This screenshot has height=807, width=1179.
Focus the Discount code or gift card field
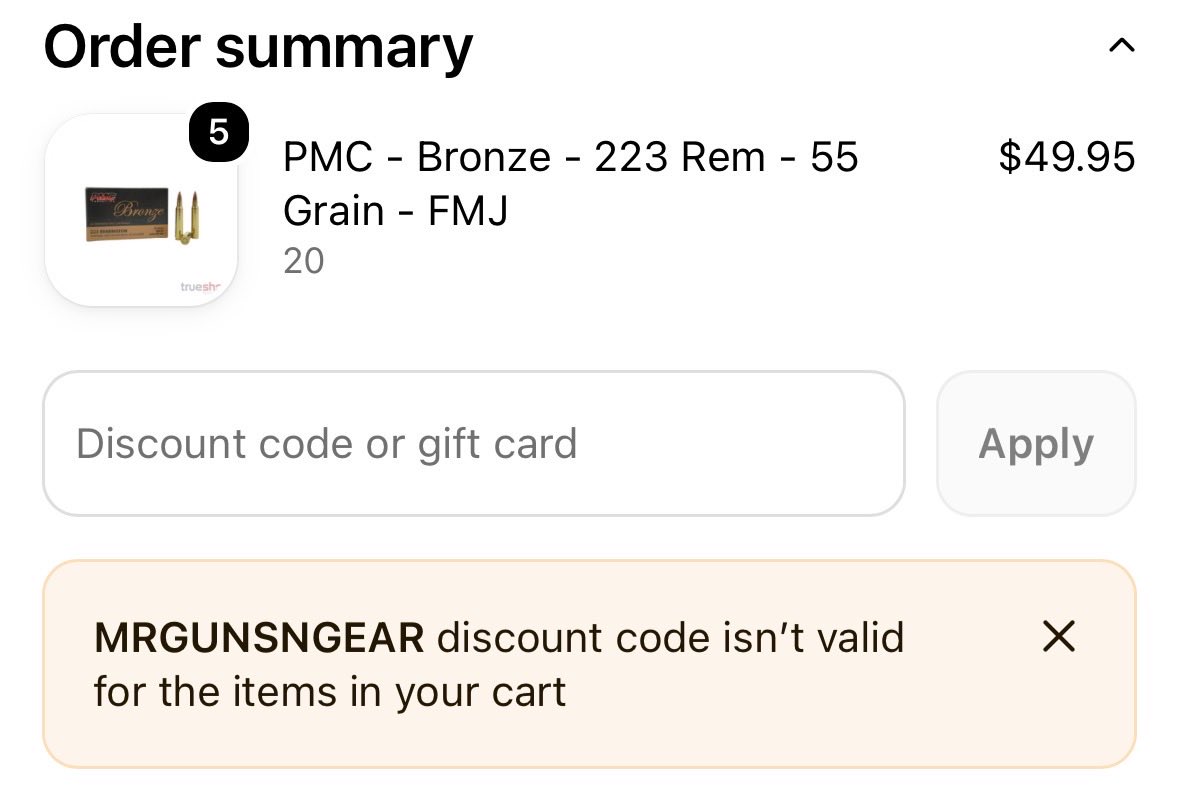[474, 443]
